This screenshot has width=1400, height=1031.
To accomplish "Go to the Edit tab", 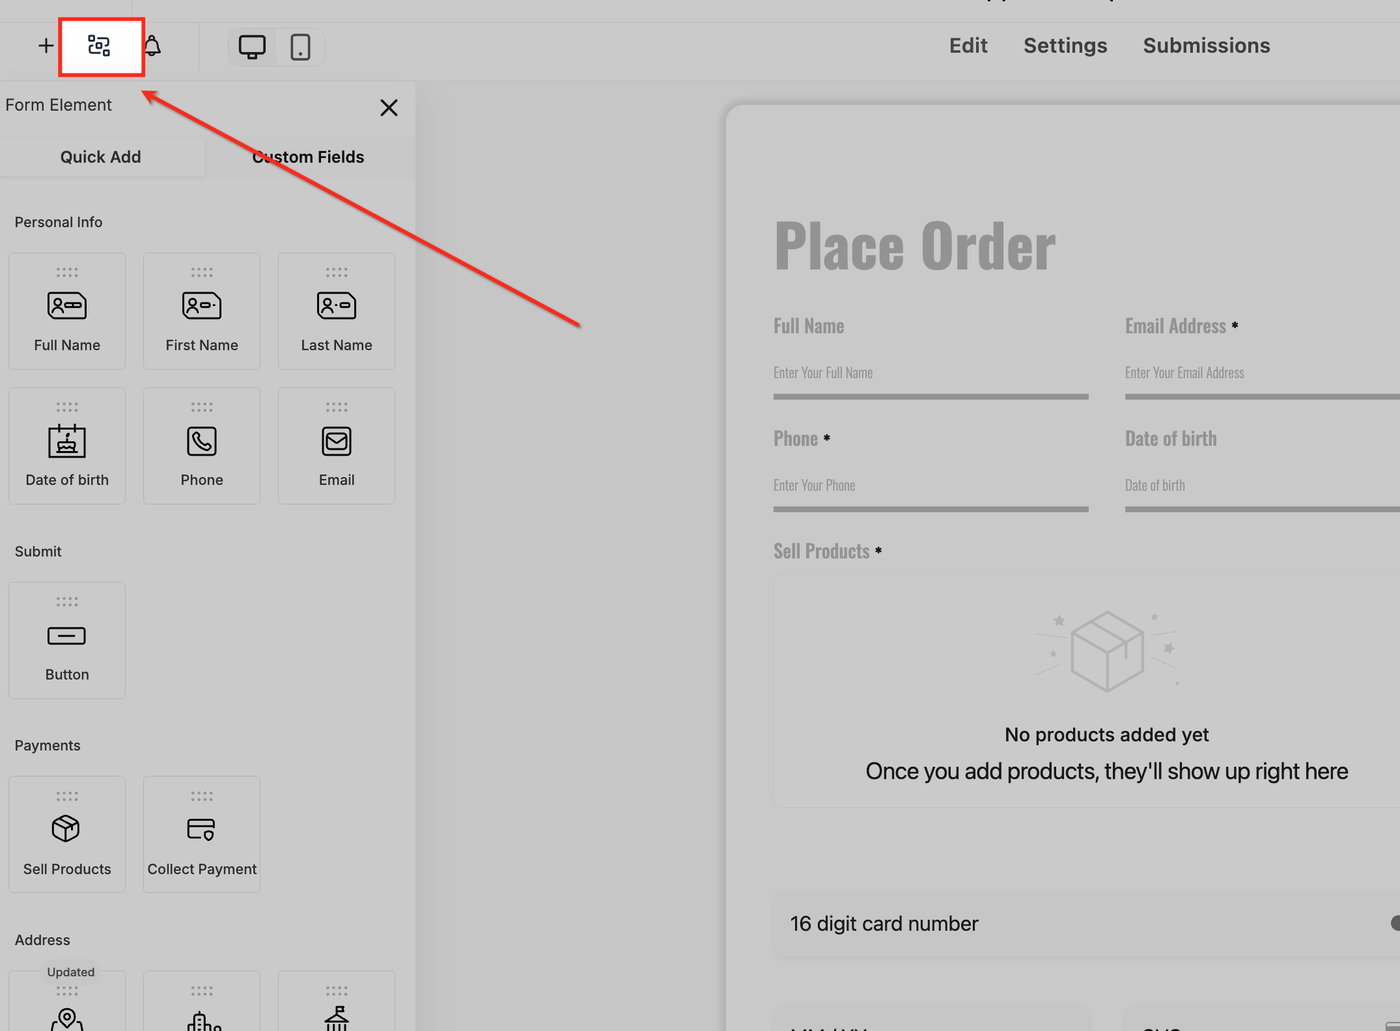I will [x=968, y=46].
